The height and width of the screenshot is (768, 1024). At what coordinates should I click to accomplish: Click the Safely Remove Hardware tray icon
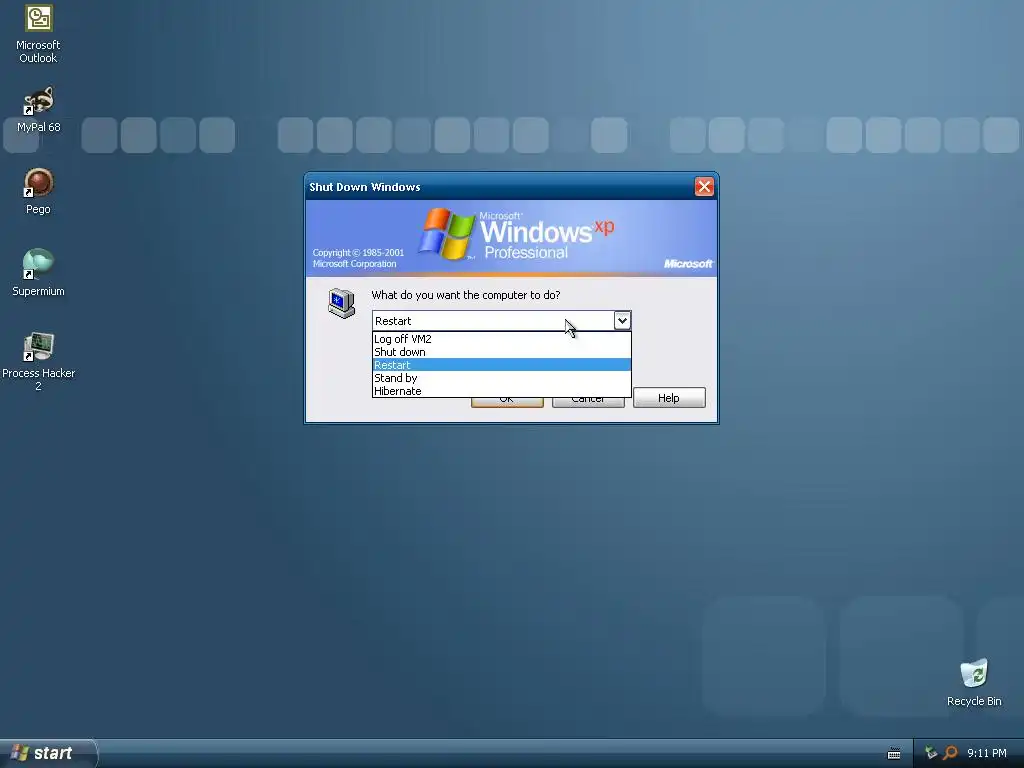click(x=931, y=753)
